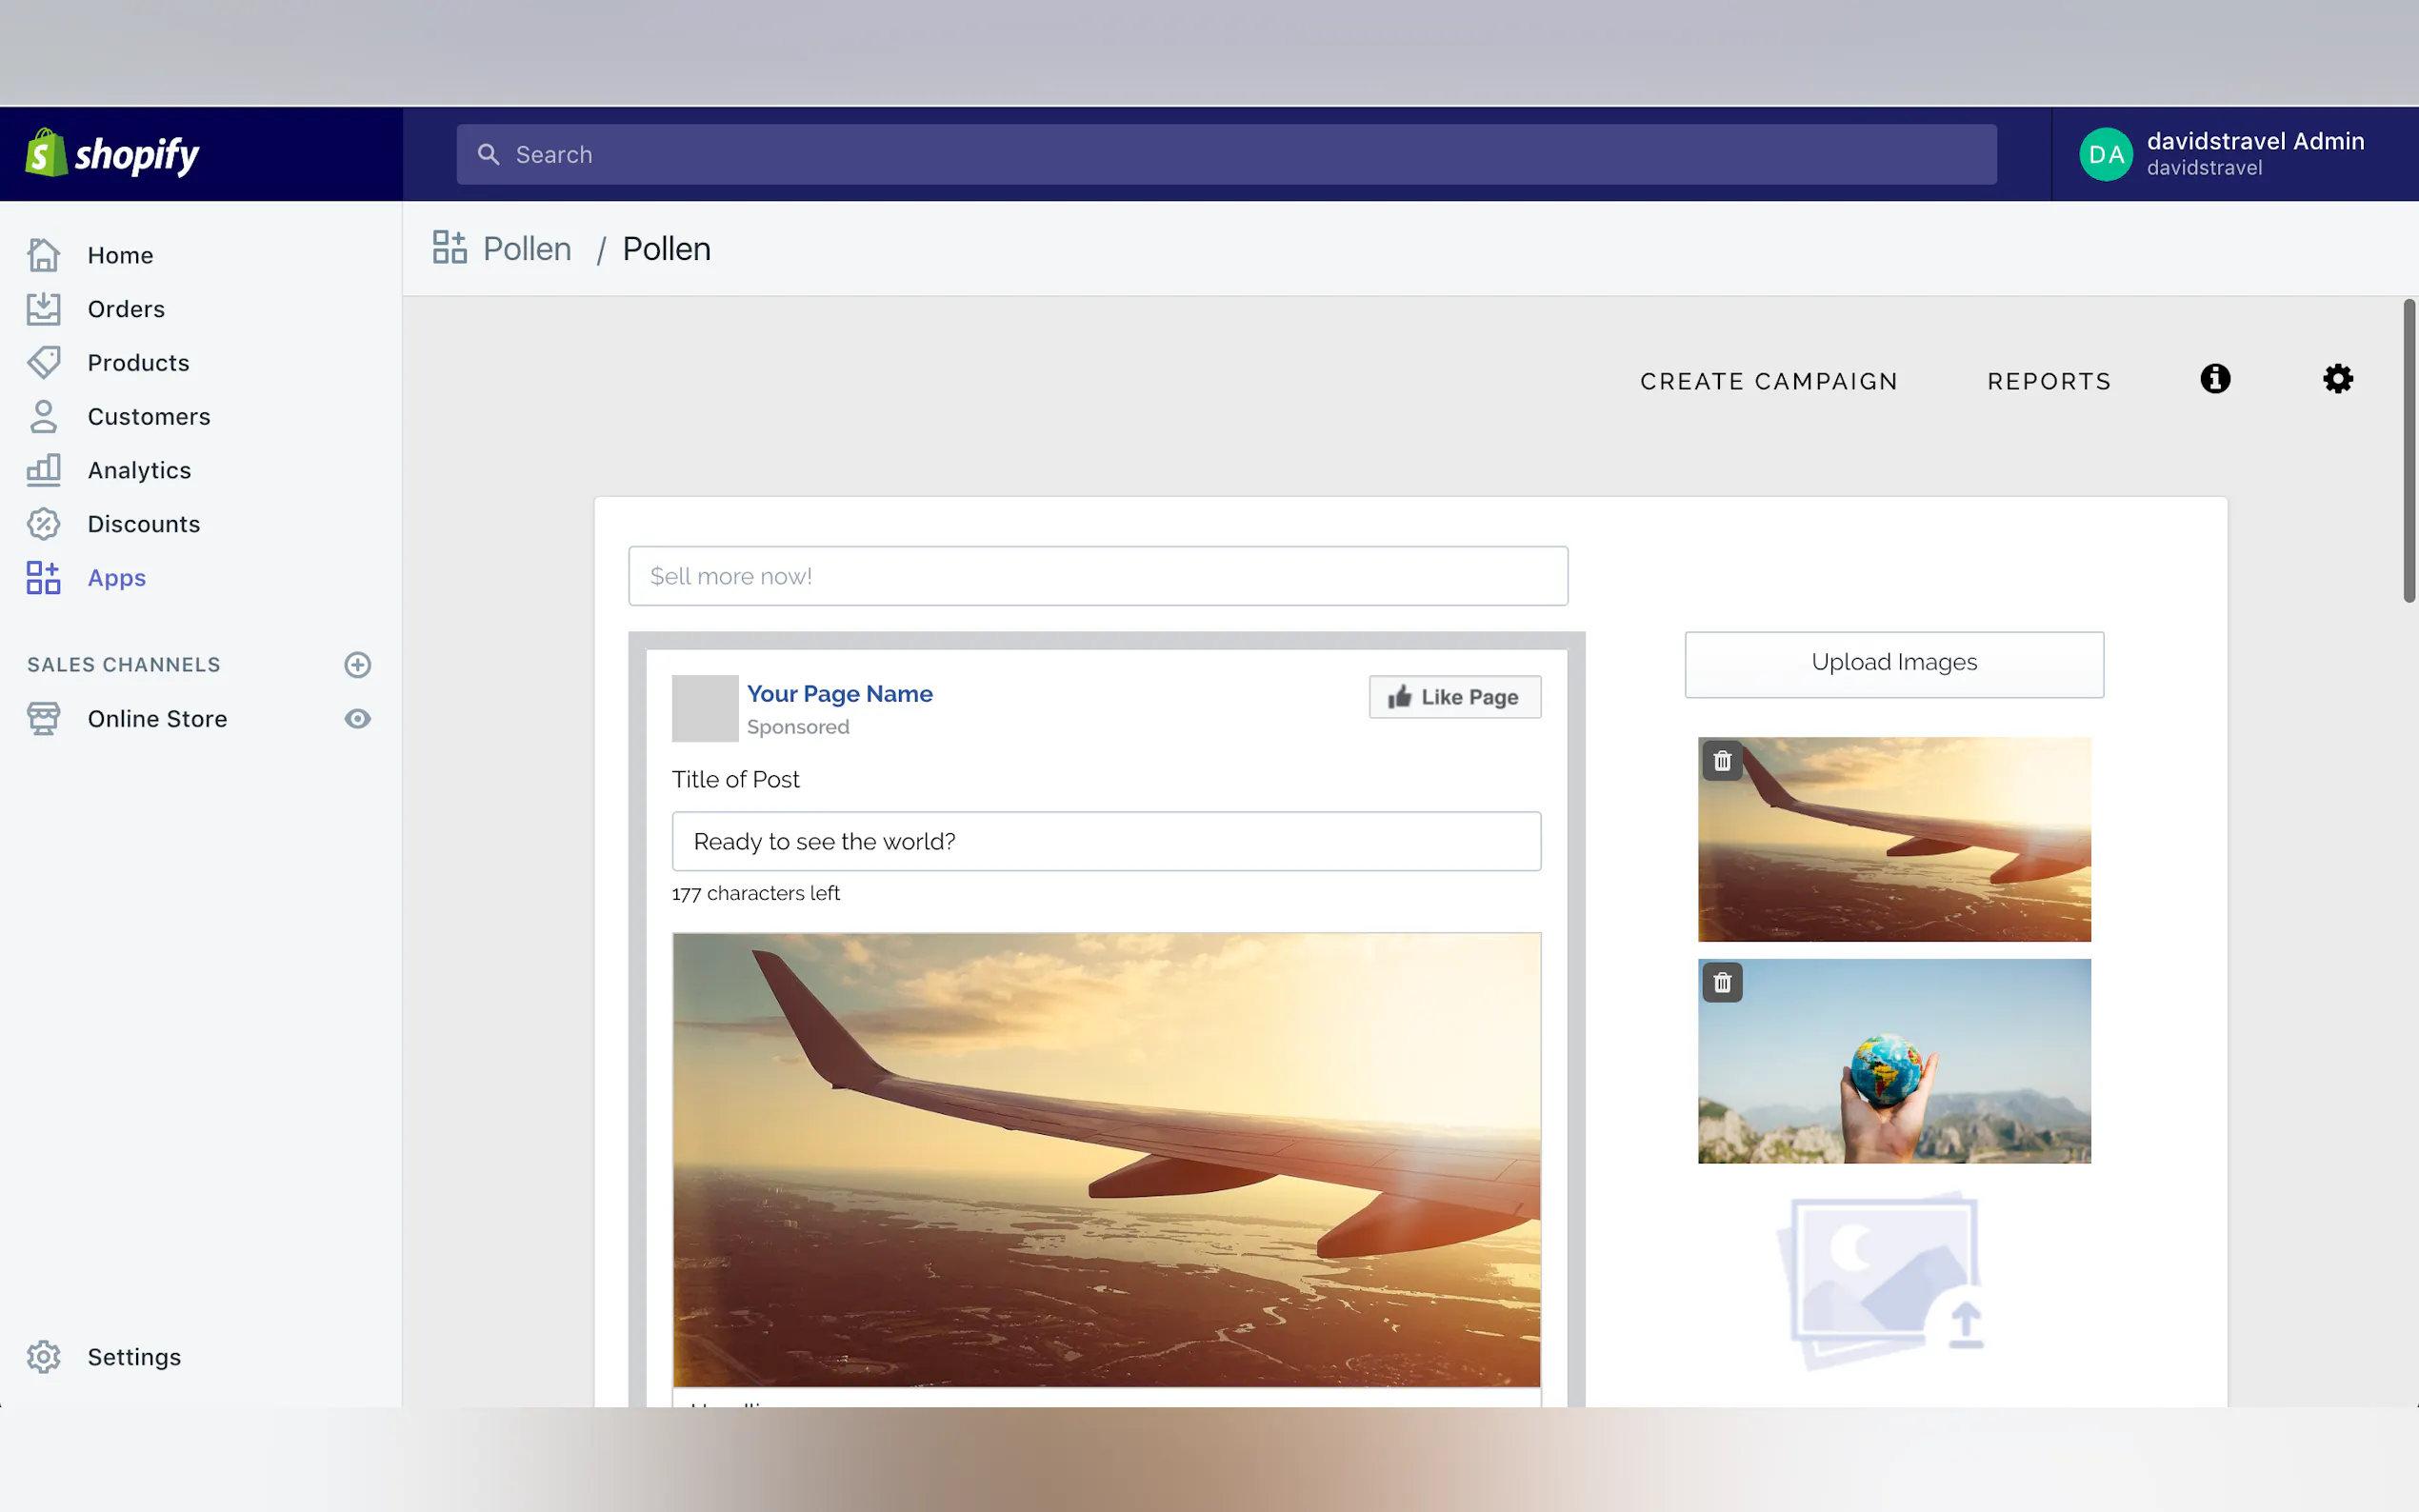Click the Shopify logo

tap(113, 154)
